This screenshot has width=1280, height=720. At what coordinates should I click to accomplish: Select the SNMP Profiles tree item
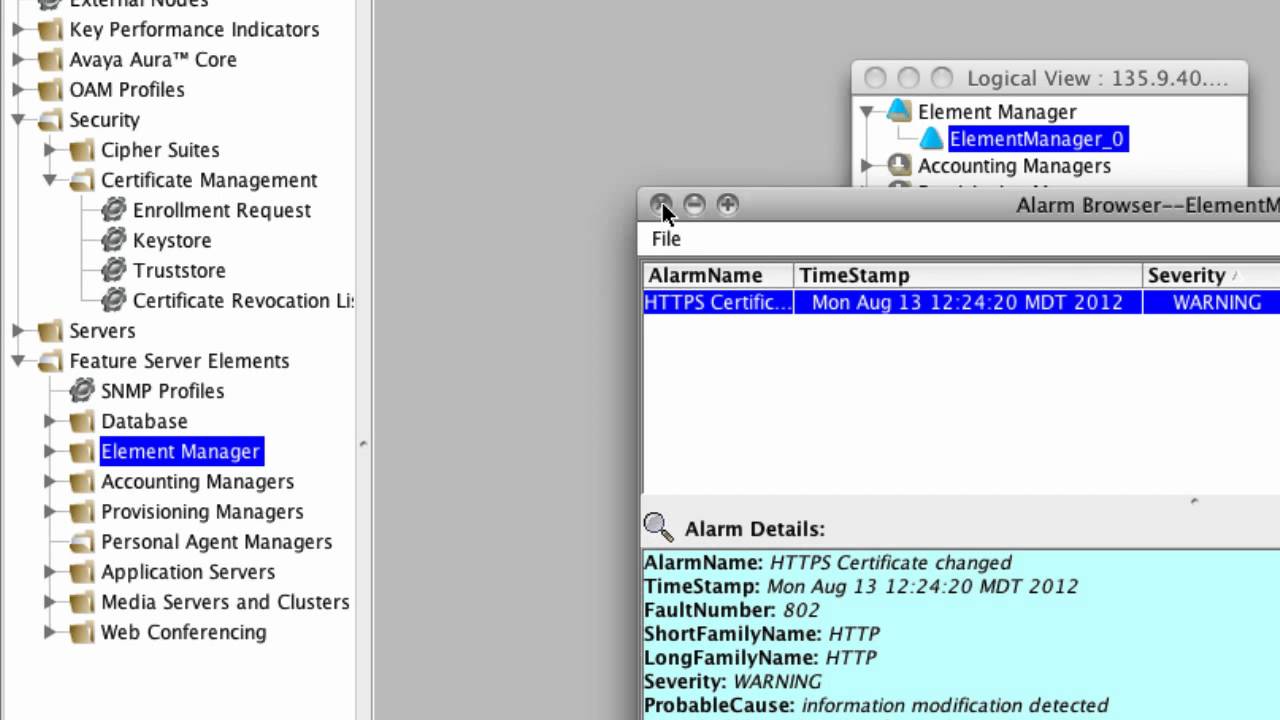click(162, 391)
